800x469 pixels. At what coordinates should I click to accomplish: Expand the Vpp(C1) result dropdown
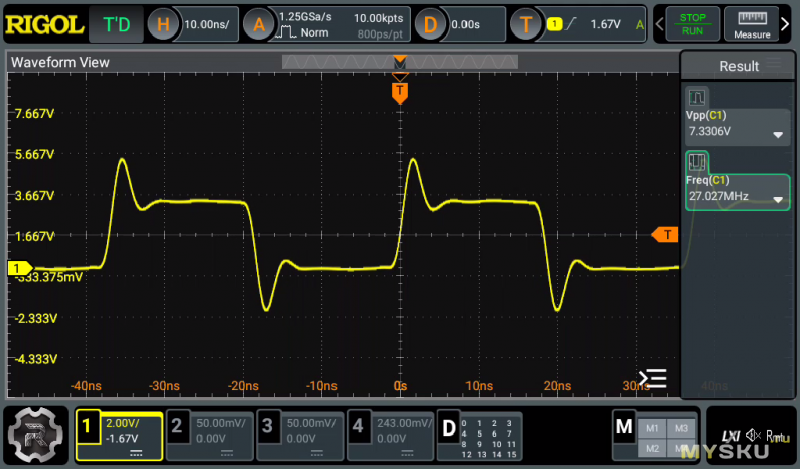point(777,135)
